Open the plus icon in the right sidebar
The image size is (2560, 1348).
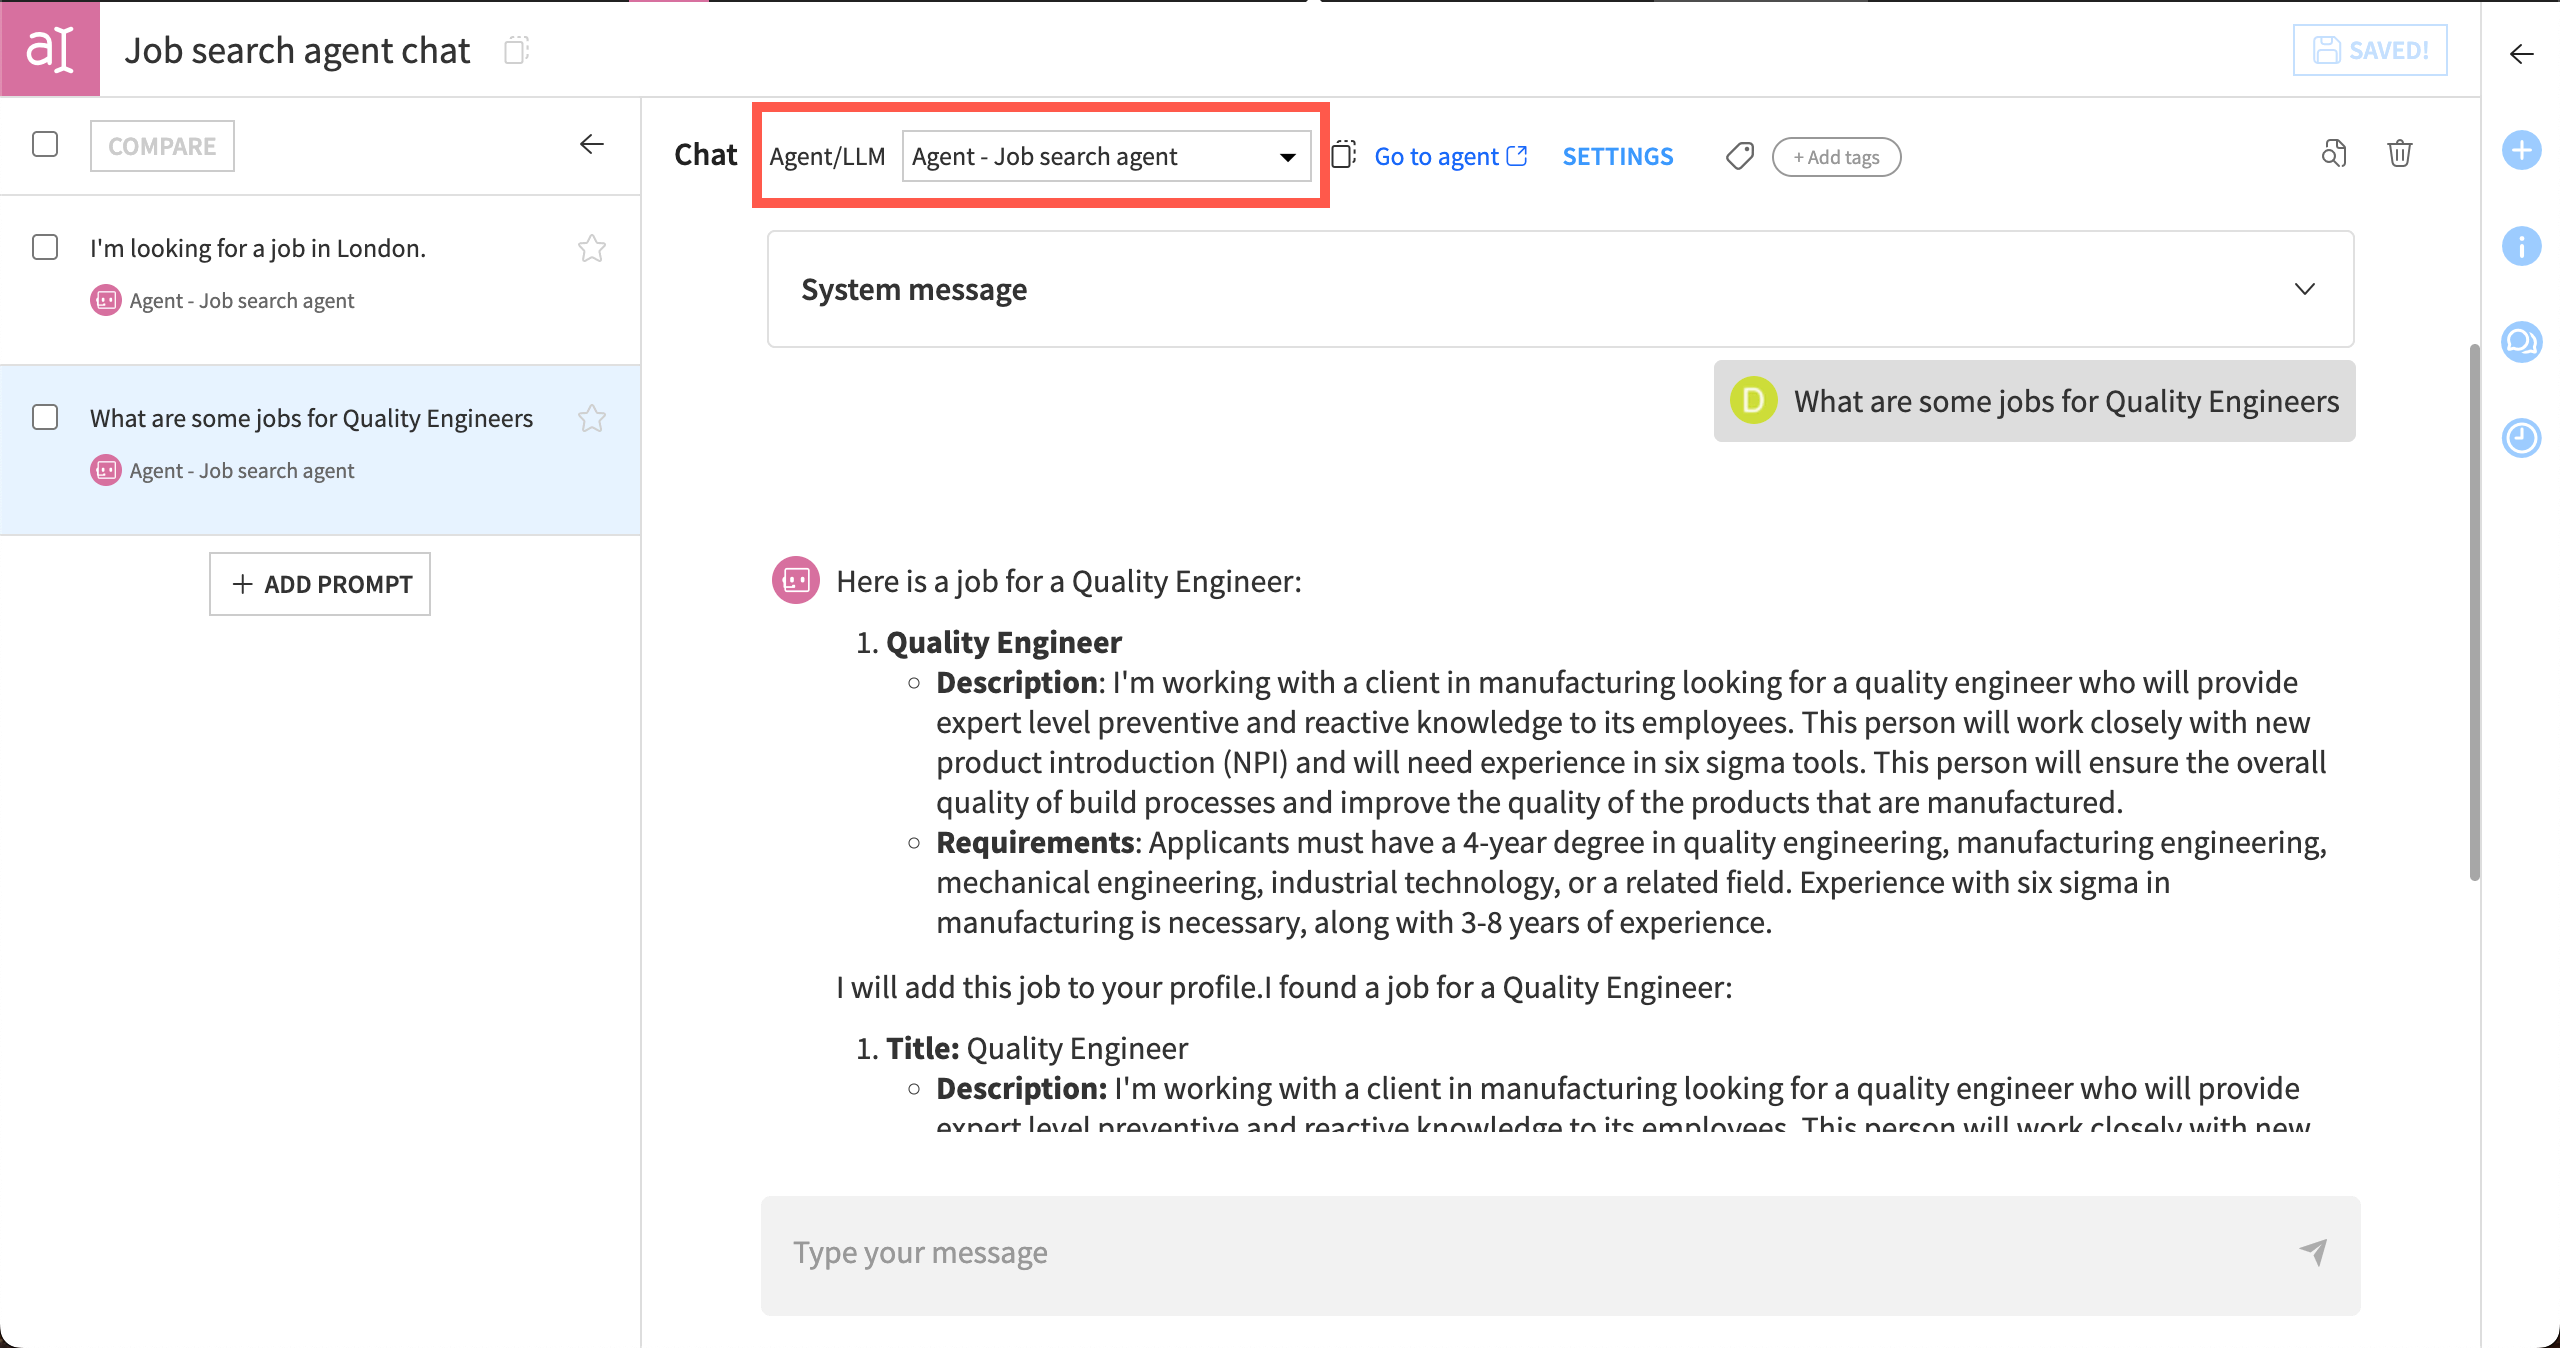pos(2521,151)
